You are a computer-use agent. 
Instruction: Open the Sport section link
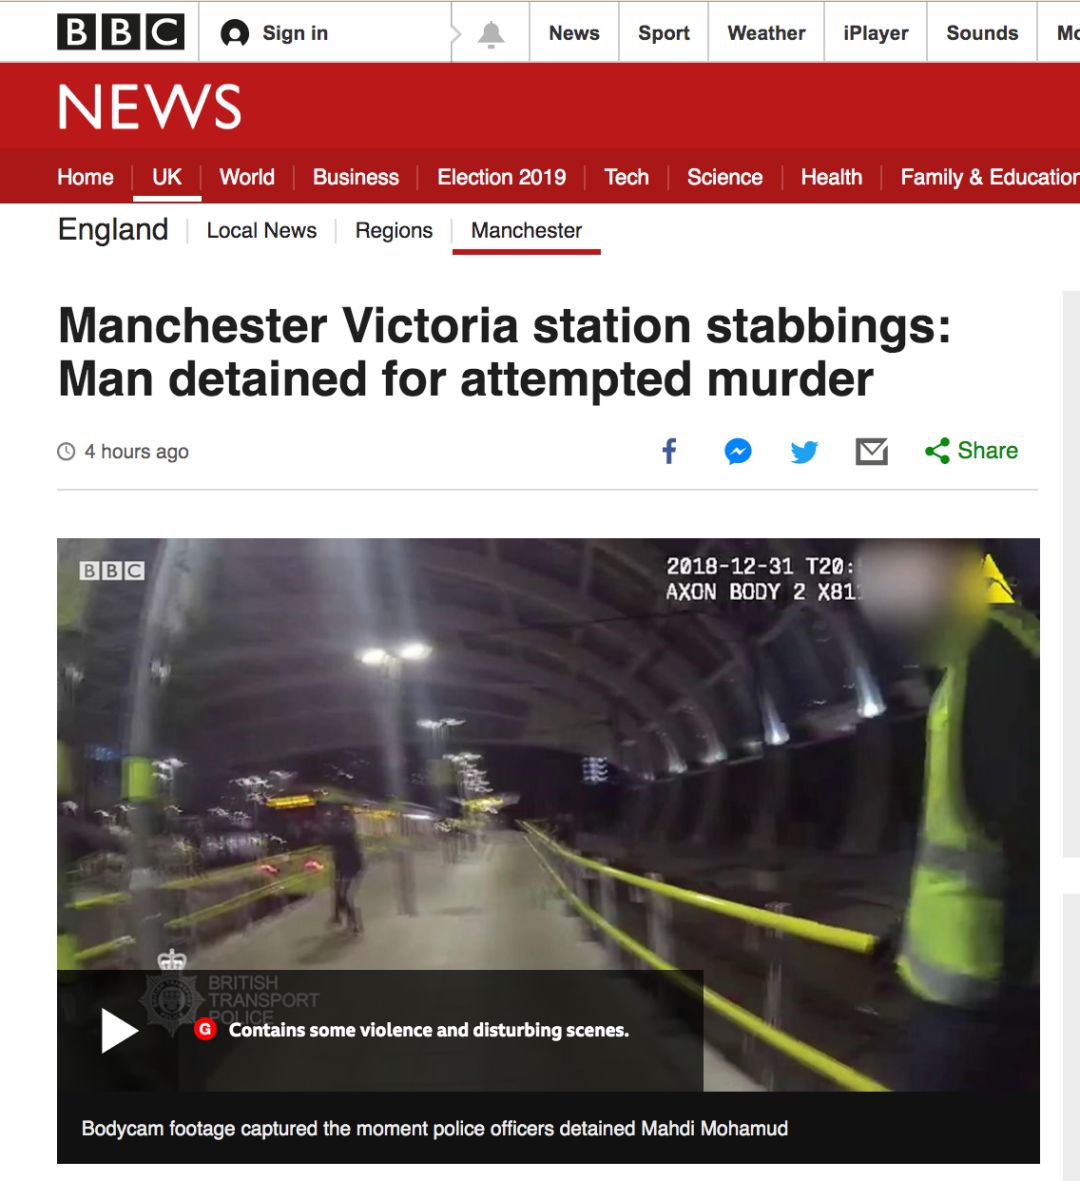[664, 33]
